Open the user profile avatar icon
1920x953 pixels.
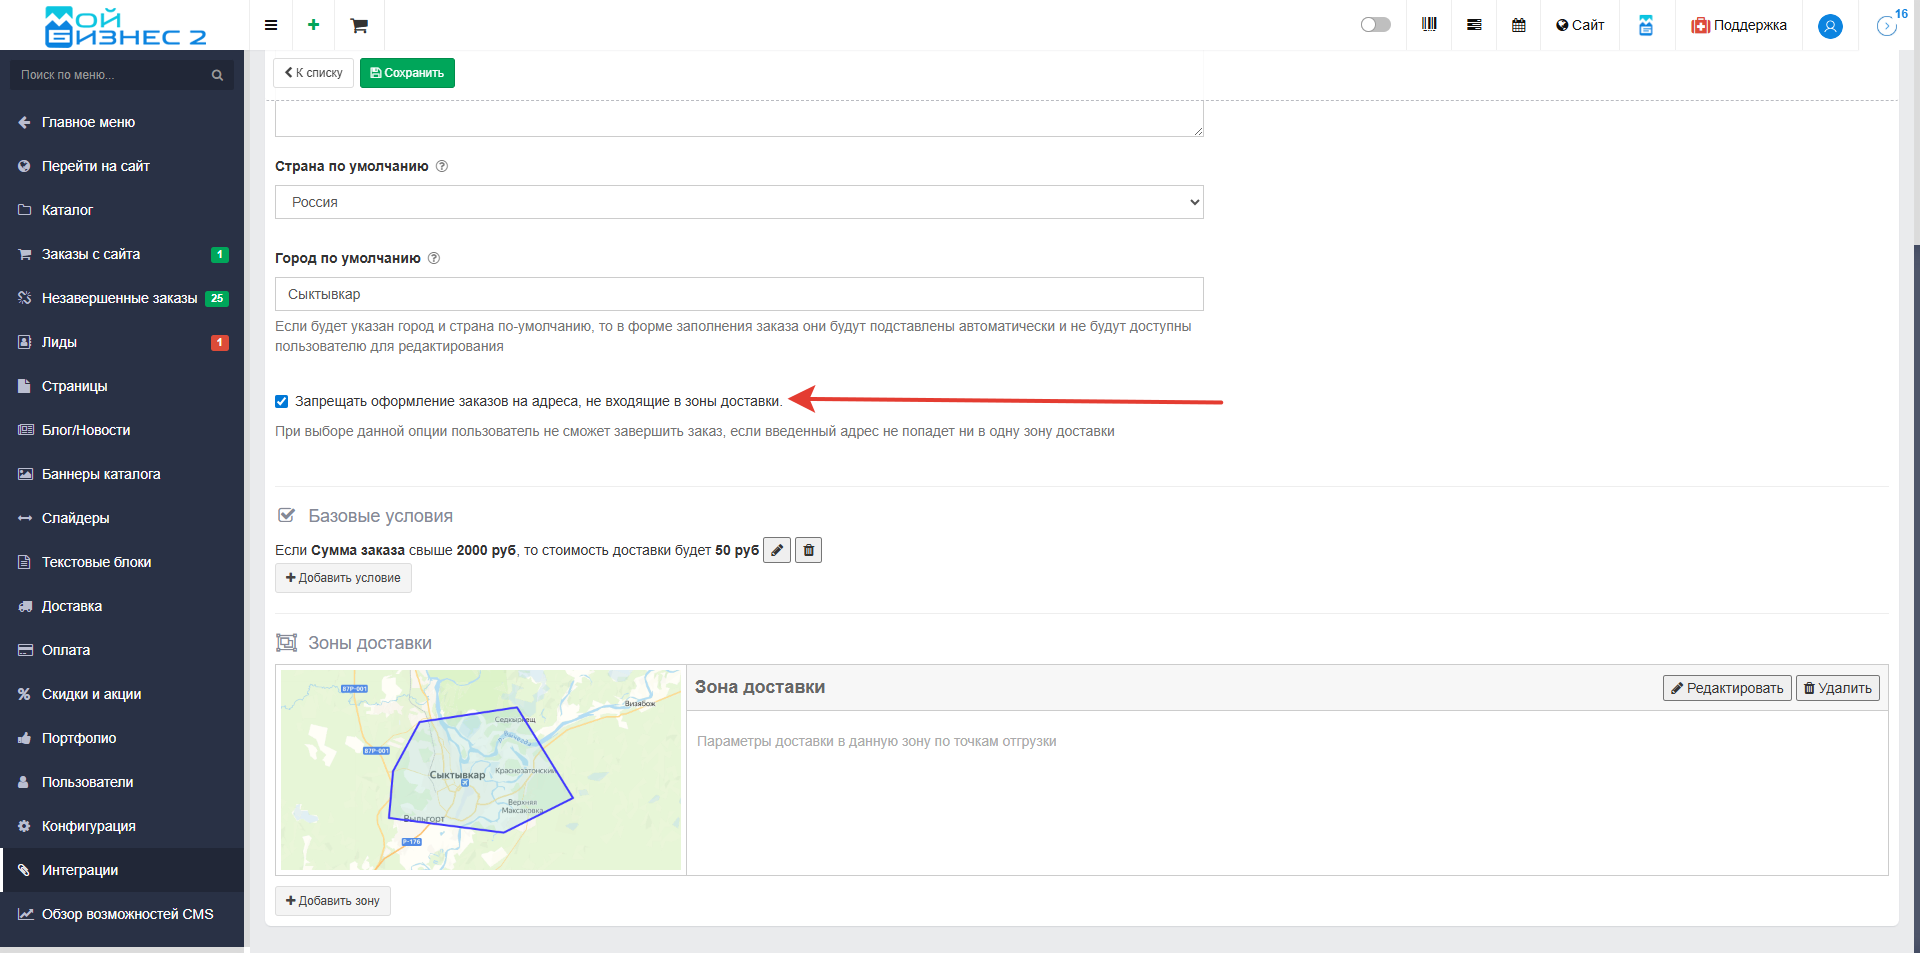1830,26
